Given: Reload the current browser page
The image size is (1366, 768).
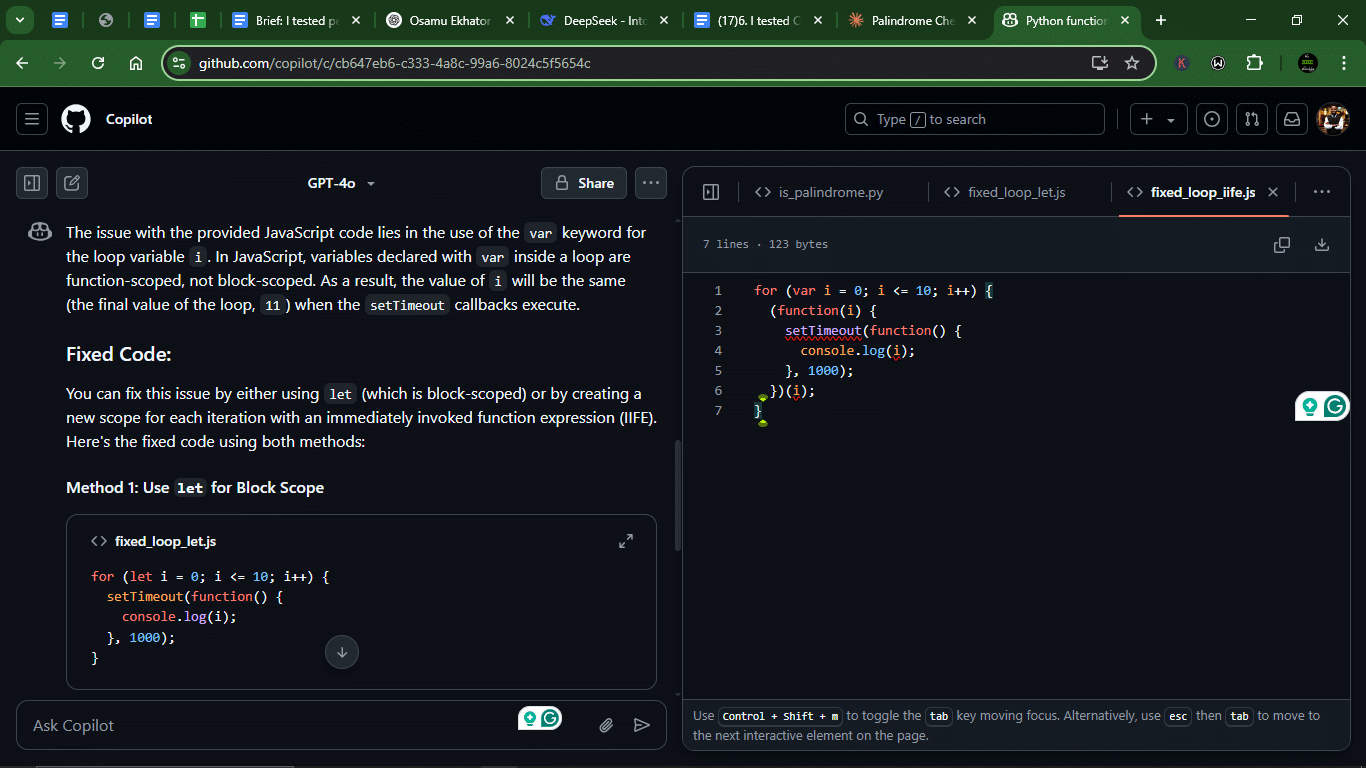Looking at the screenshot, I should pos(98,63).
